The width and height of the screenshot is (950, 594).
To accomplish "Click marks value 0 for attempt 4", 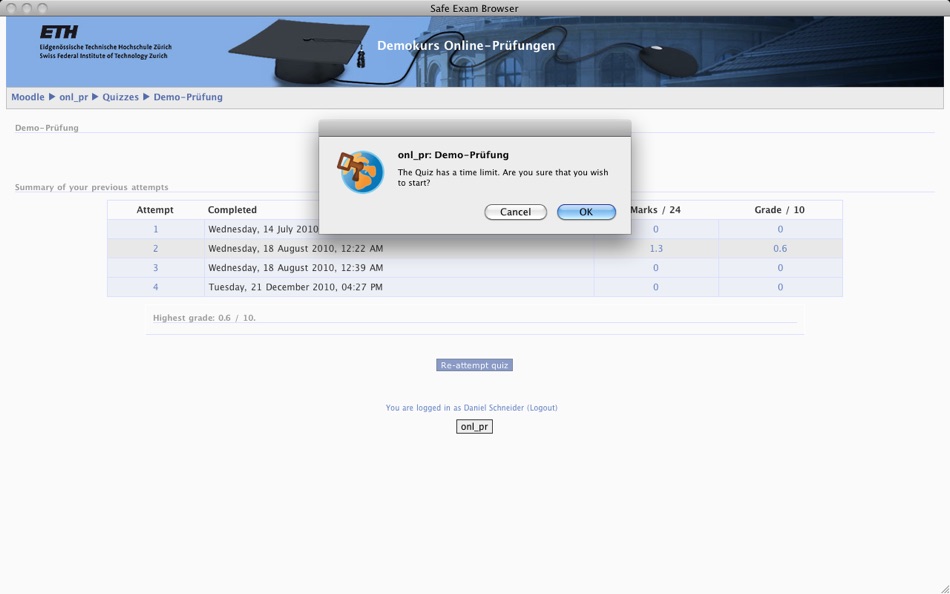I will coord(656,287).
